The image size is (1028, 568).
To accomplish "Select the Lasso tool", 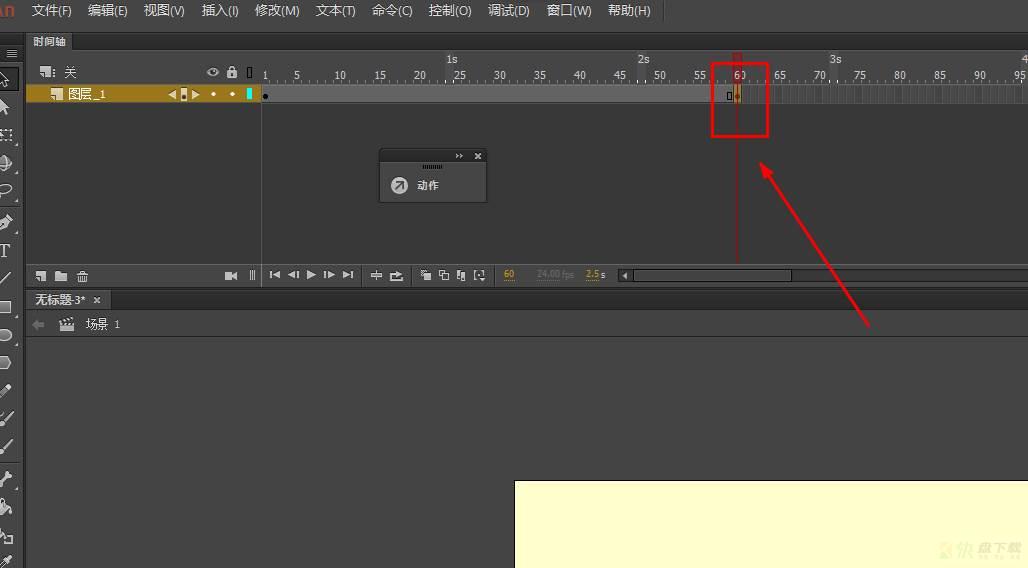I will coord(6,191).
